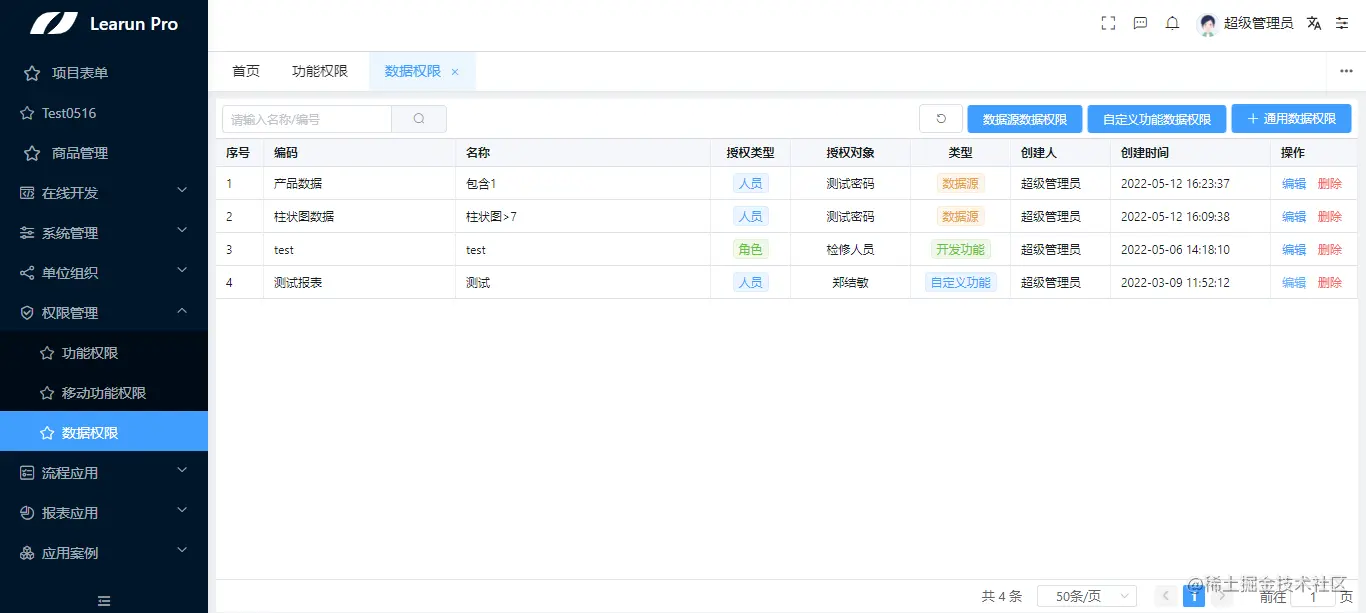Click star icon beside 商品管理
This screenshot has height=613, width=1366.
32,153
